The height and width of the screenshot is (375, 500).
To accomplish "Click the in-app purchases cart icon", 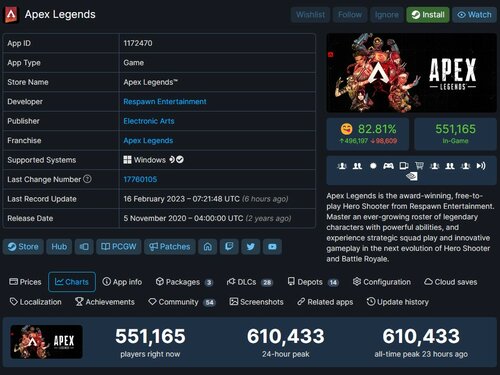I will click(x=419, y=166).
